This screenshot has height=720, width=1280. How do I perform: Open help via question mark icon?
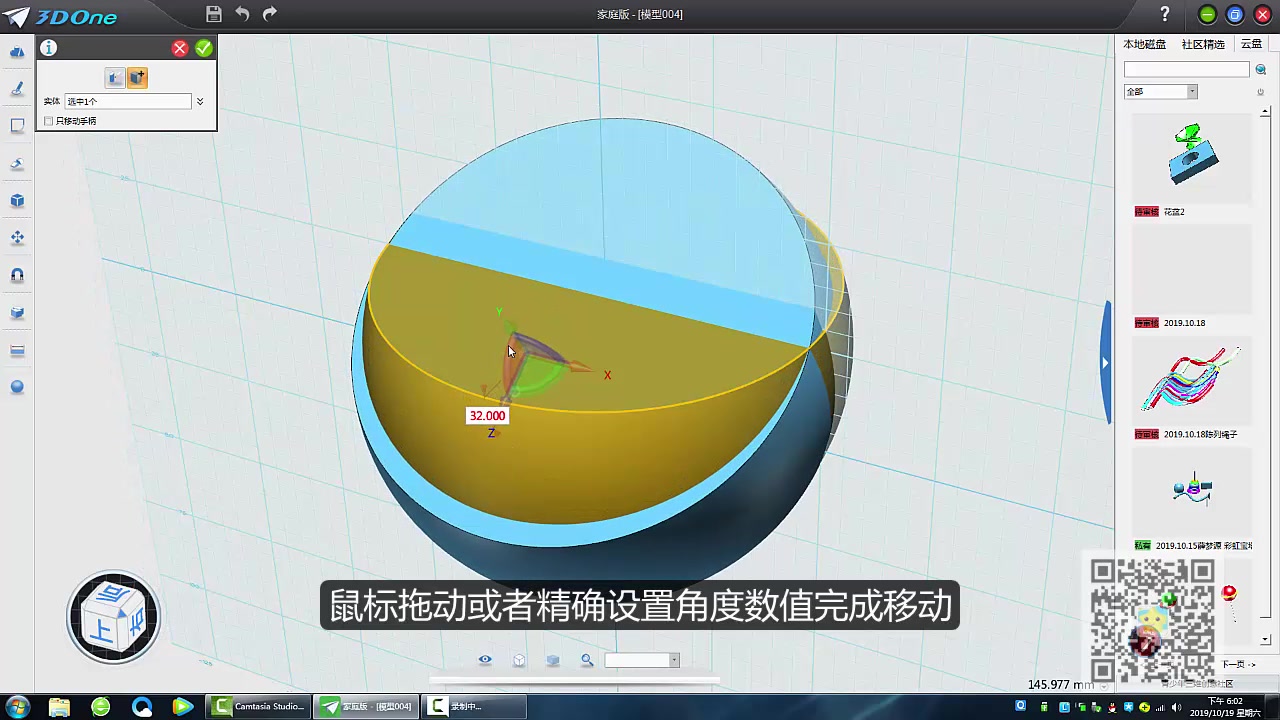pyautogui.click(x=1165, y=14)
